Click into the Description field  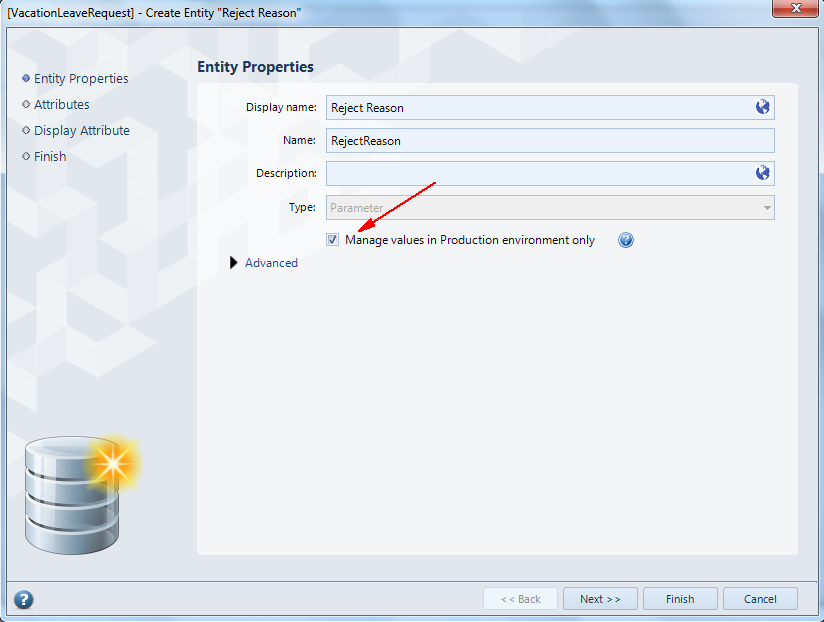(540, 173)
